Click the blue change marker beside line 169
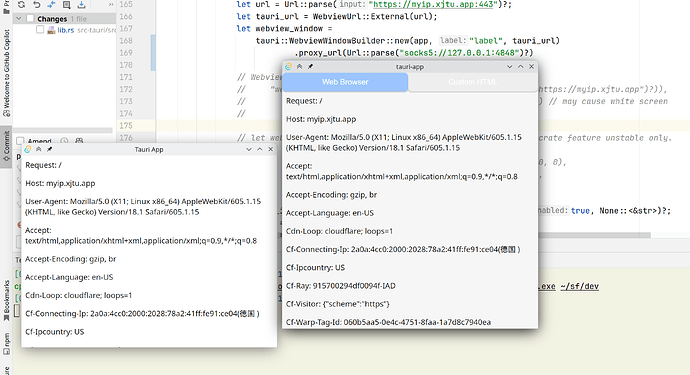The image size is (690, 375). (153, 53)
